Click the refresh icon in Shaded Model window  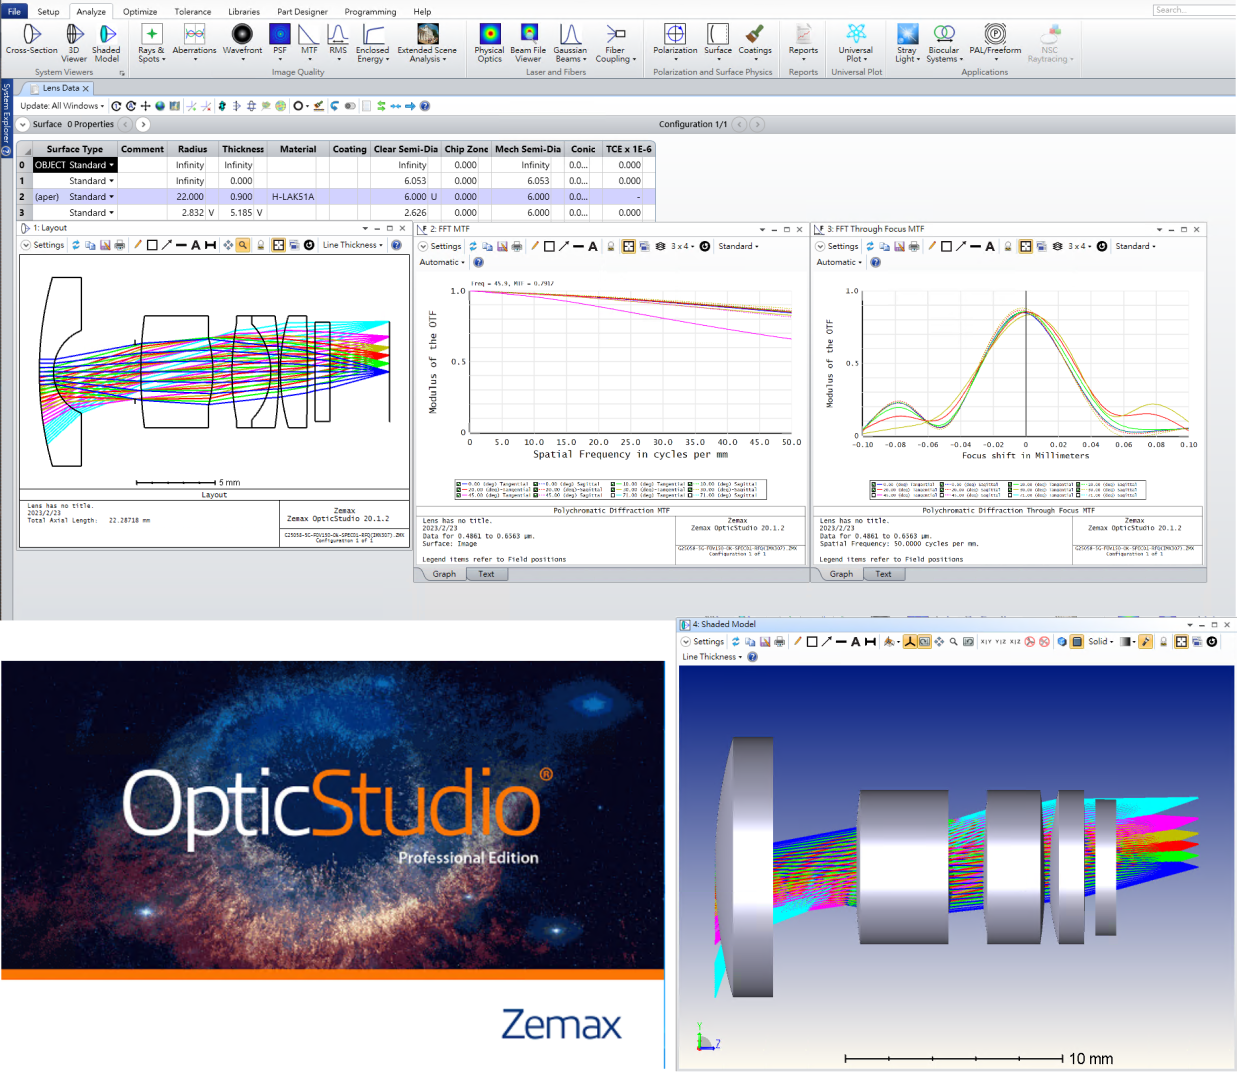(x=736, y=642)
